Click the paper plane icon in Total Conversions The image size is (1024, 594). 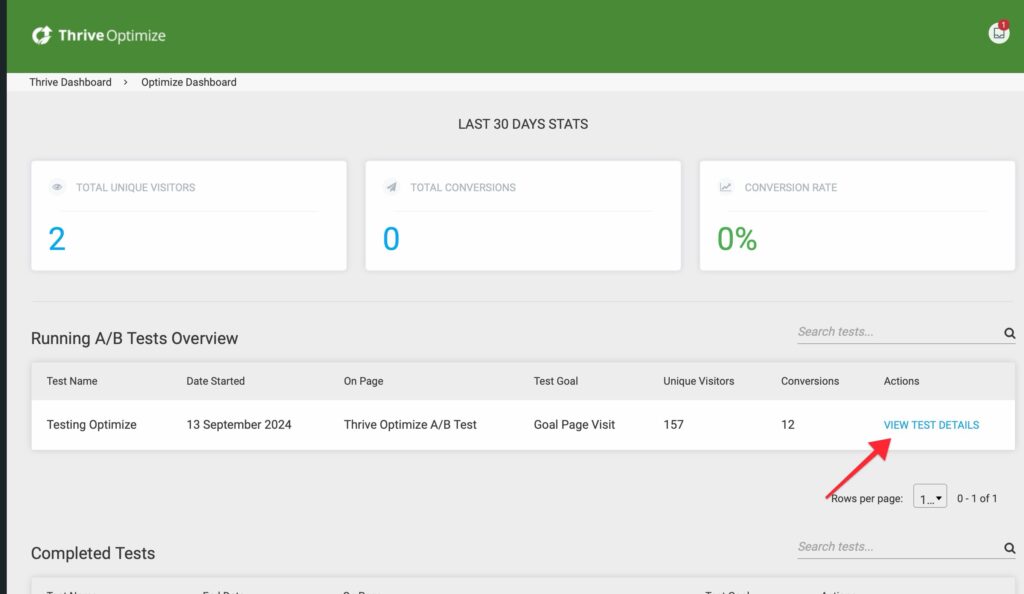tap(391, 187)
